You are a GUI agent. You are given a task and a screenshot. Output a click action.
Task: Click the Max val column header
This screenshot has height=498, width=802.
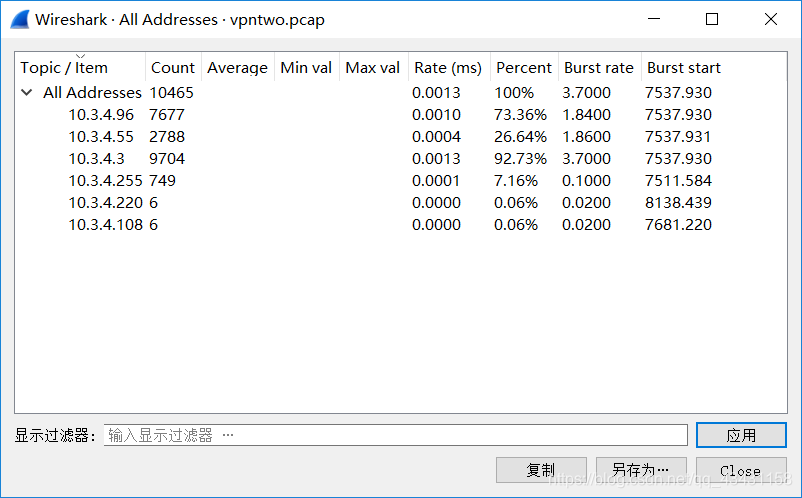372,67
